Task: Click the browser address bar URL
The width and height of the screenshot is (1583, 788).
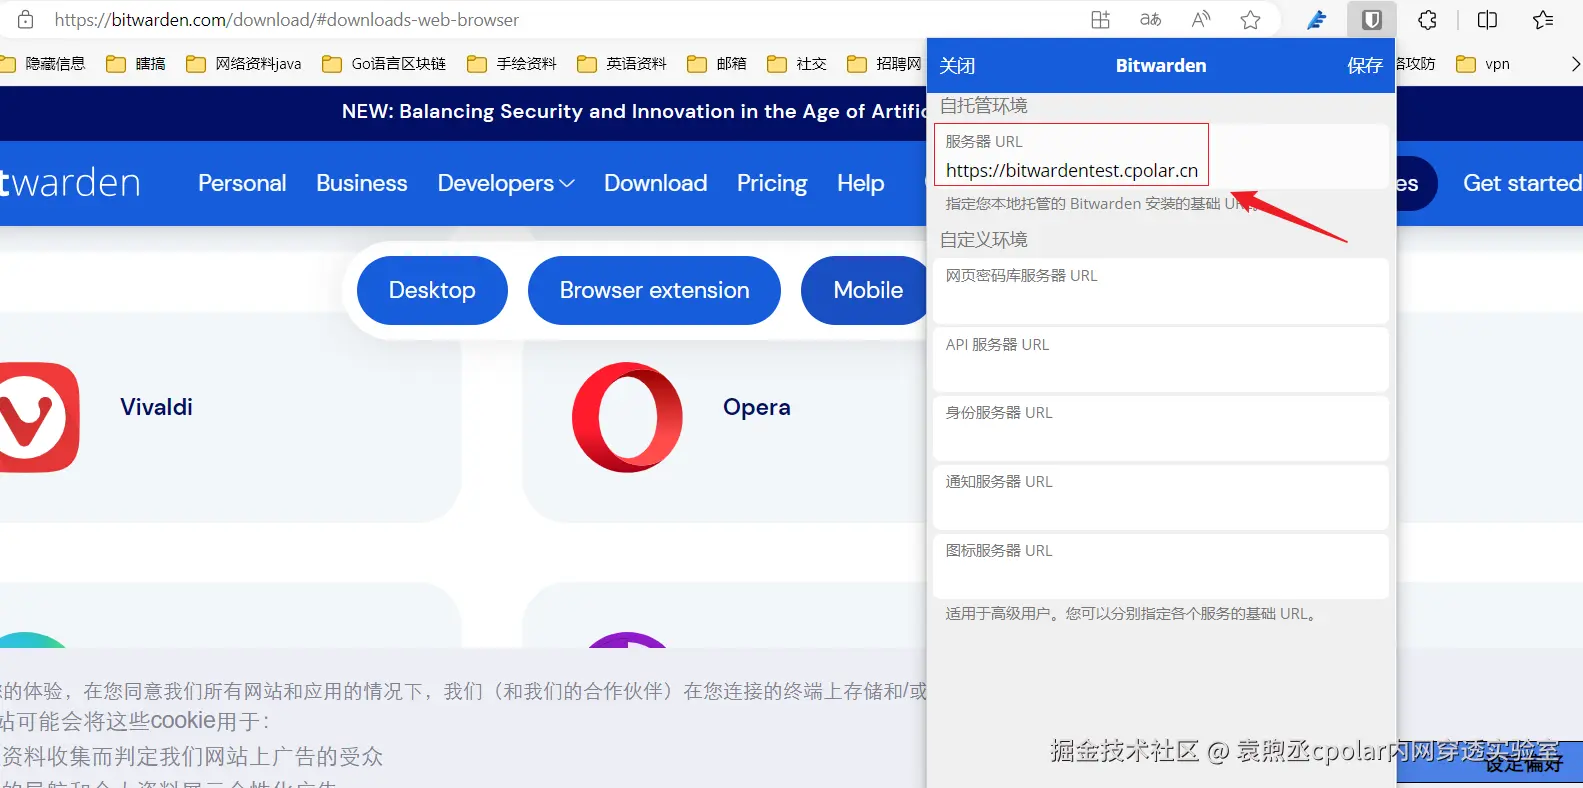Action: pyautogui.click(x=287, y=20)
